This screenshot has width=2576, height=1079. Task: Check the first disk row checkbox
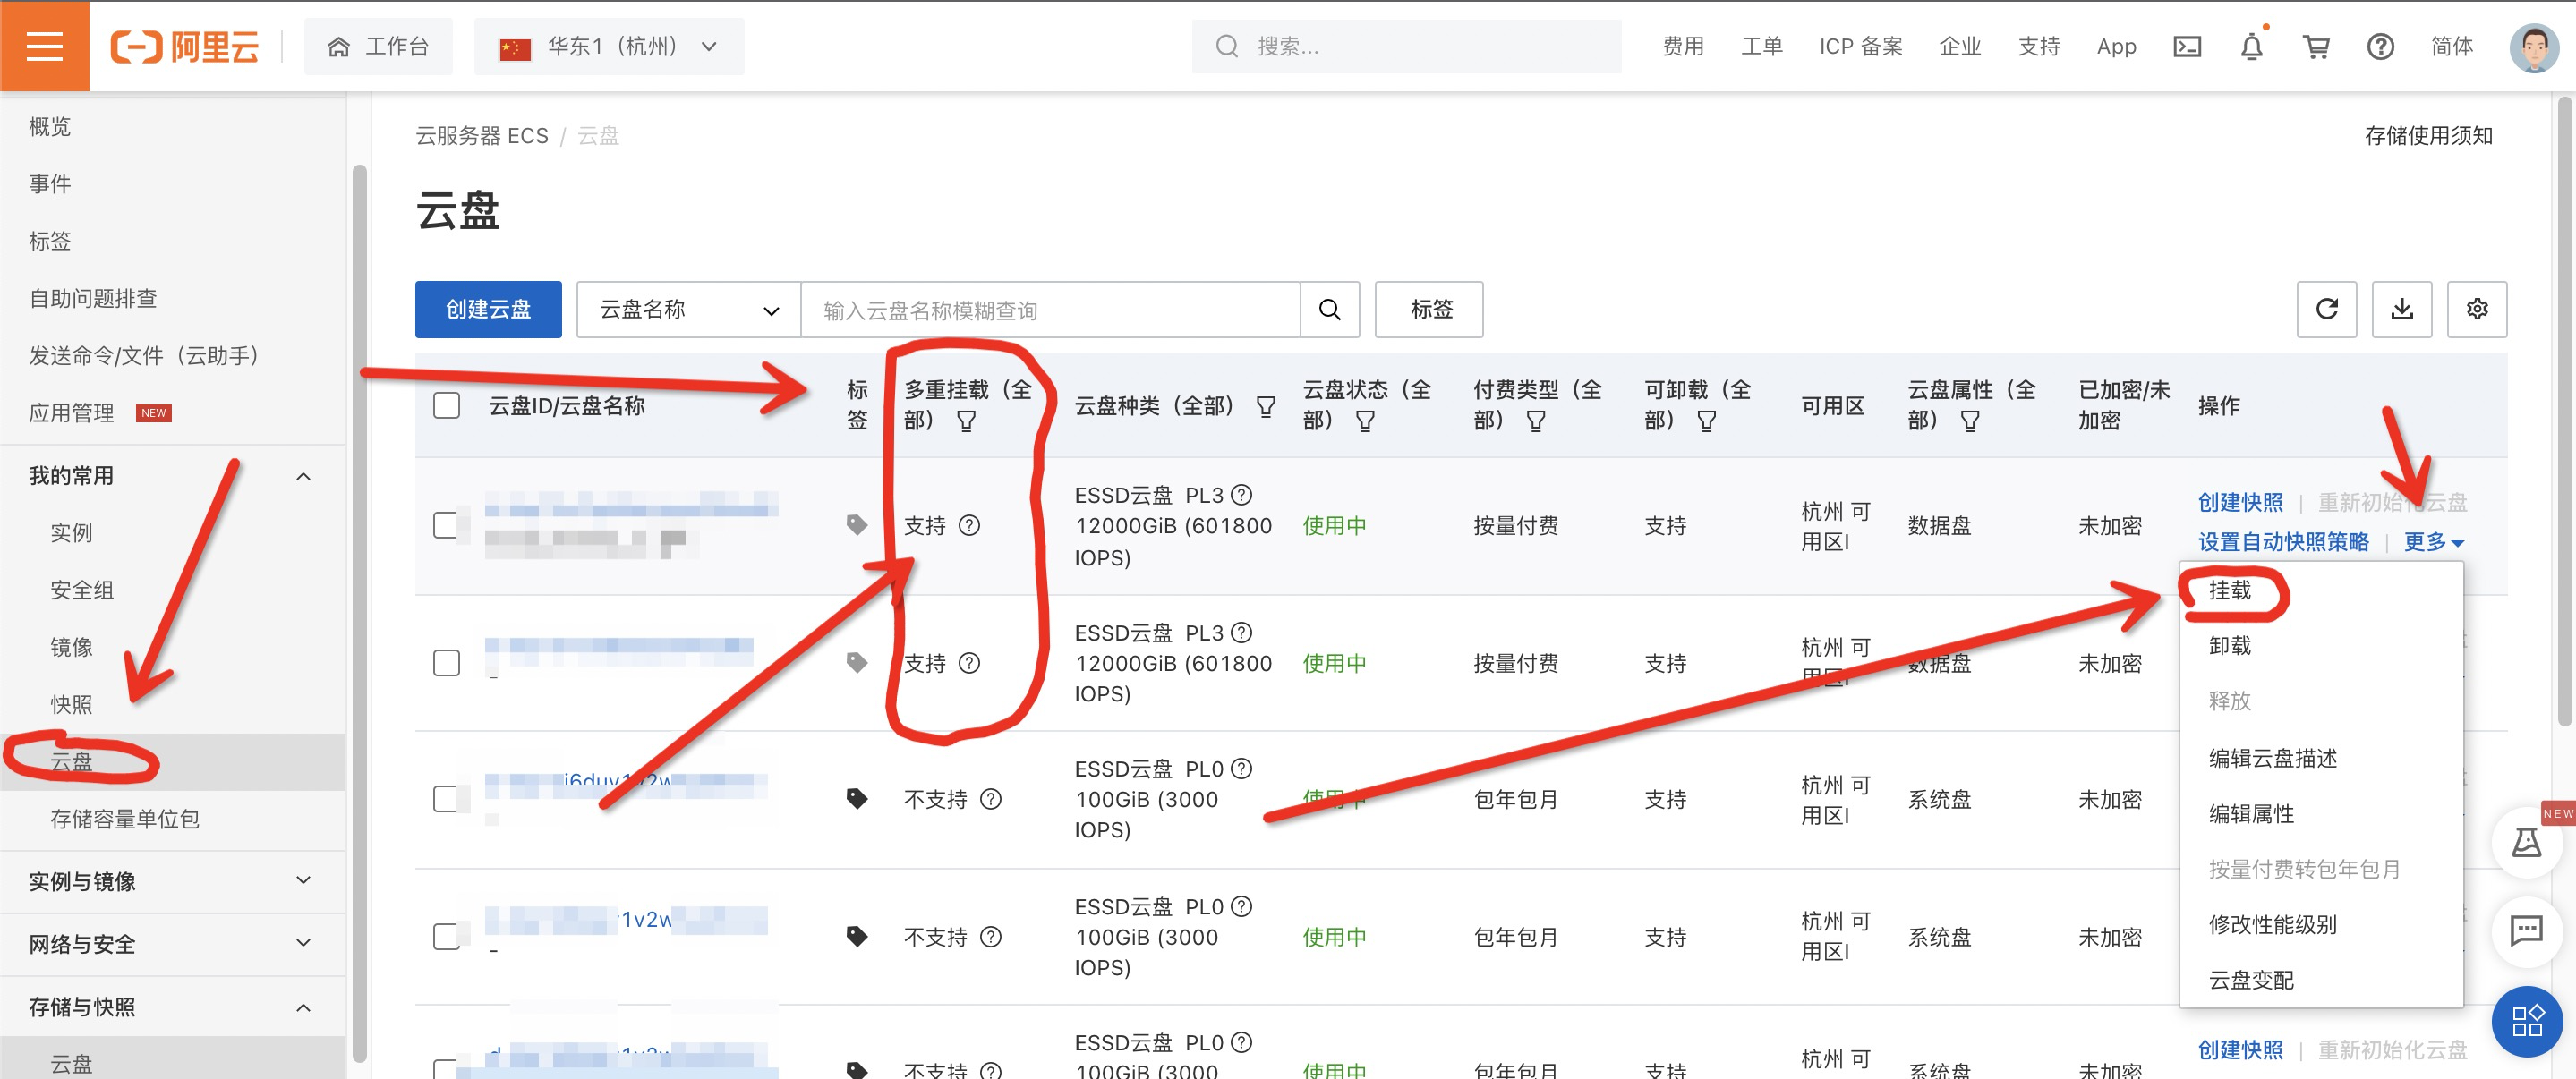446,525
